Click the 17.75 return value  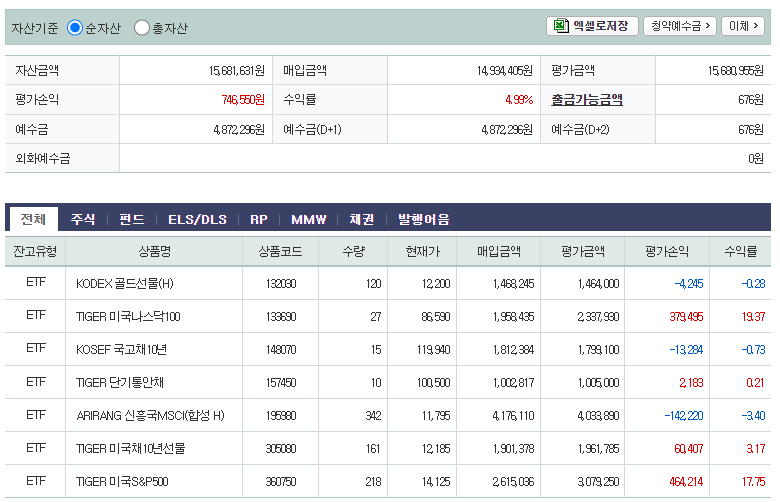(x=754, y=482)
